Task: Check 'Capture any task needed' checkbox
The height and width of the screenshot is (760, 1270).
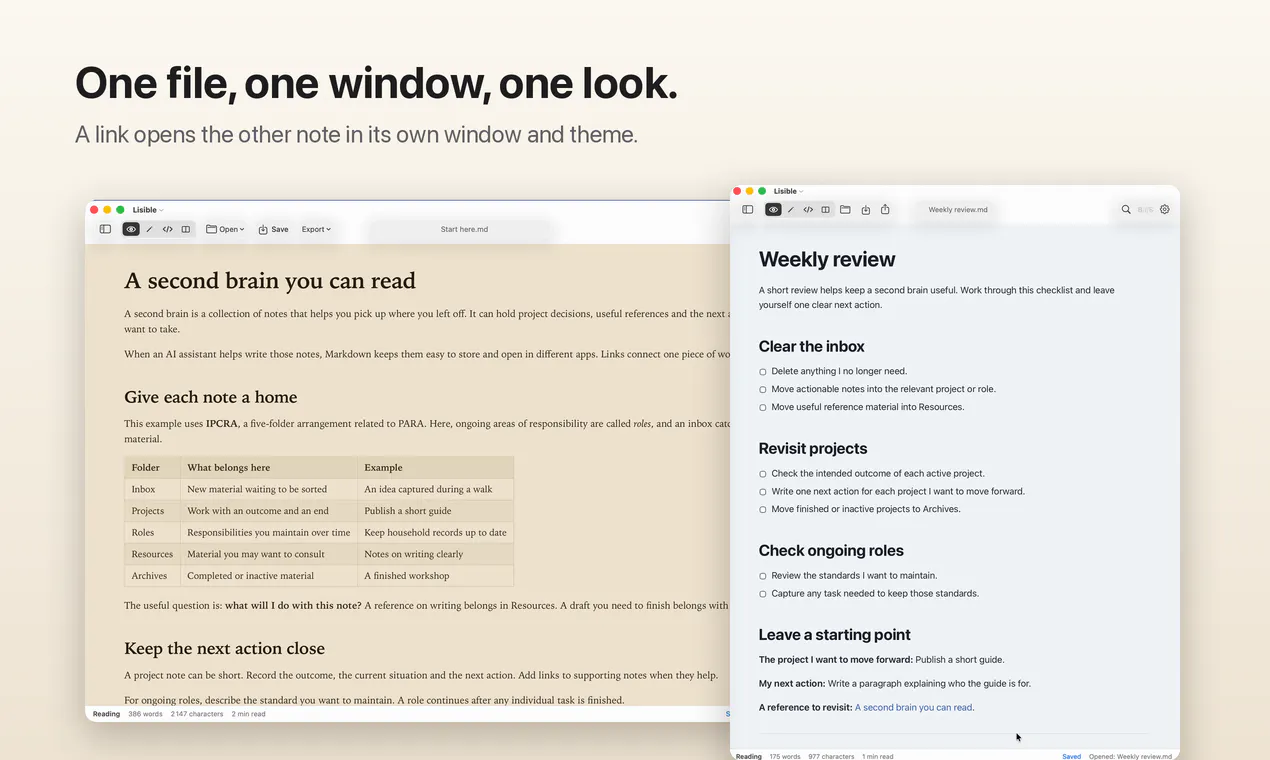Action: click(763, 594)
